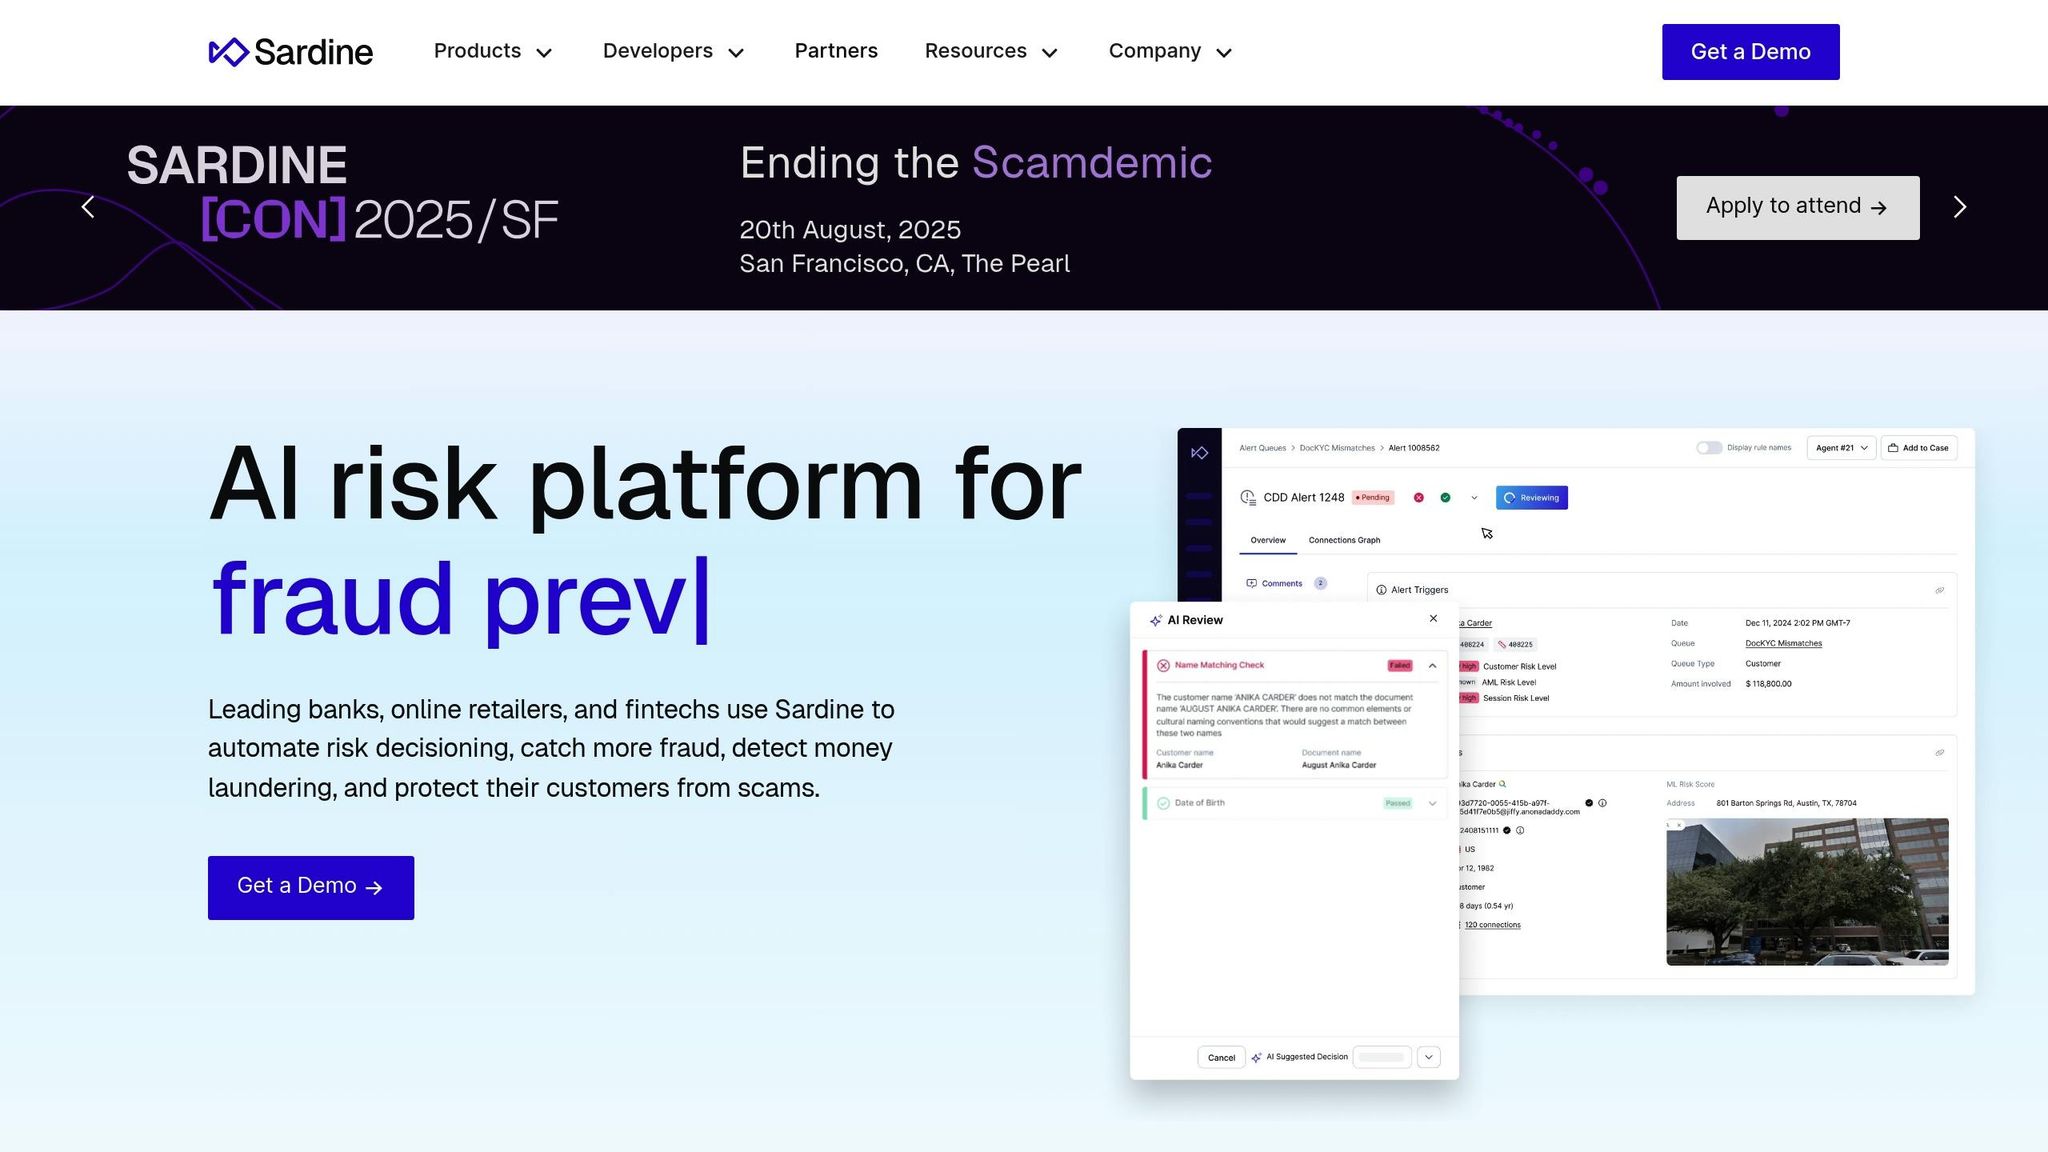Image resolution: width=2048 pixels, height=1152 pixels.
Task: Click the header Get a Demo button
Action: point(1750,52)
